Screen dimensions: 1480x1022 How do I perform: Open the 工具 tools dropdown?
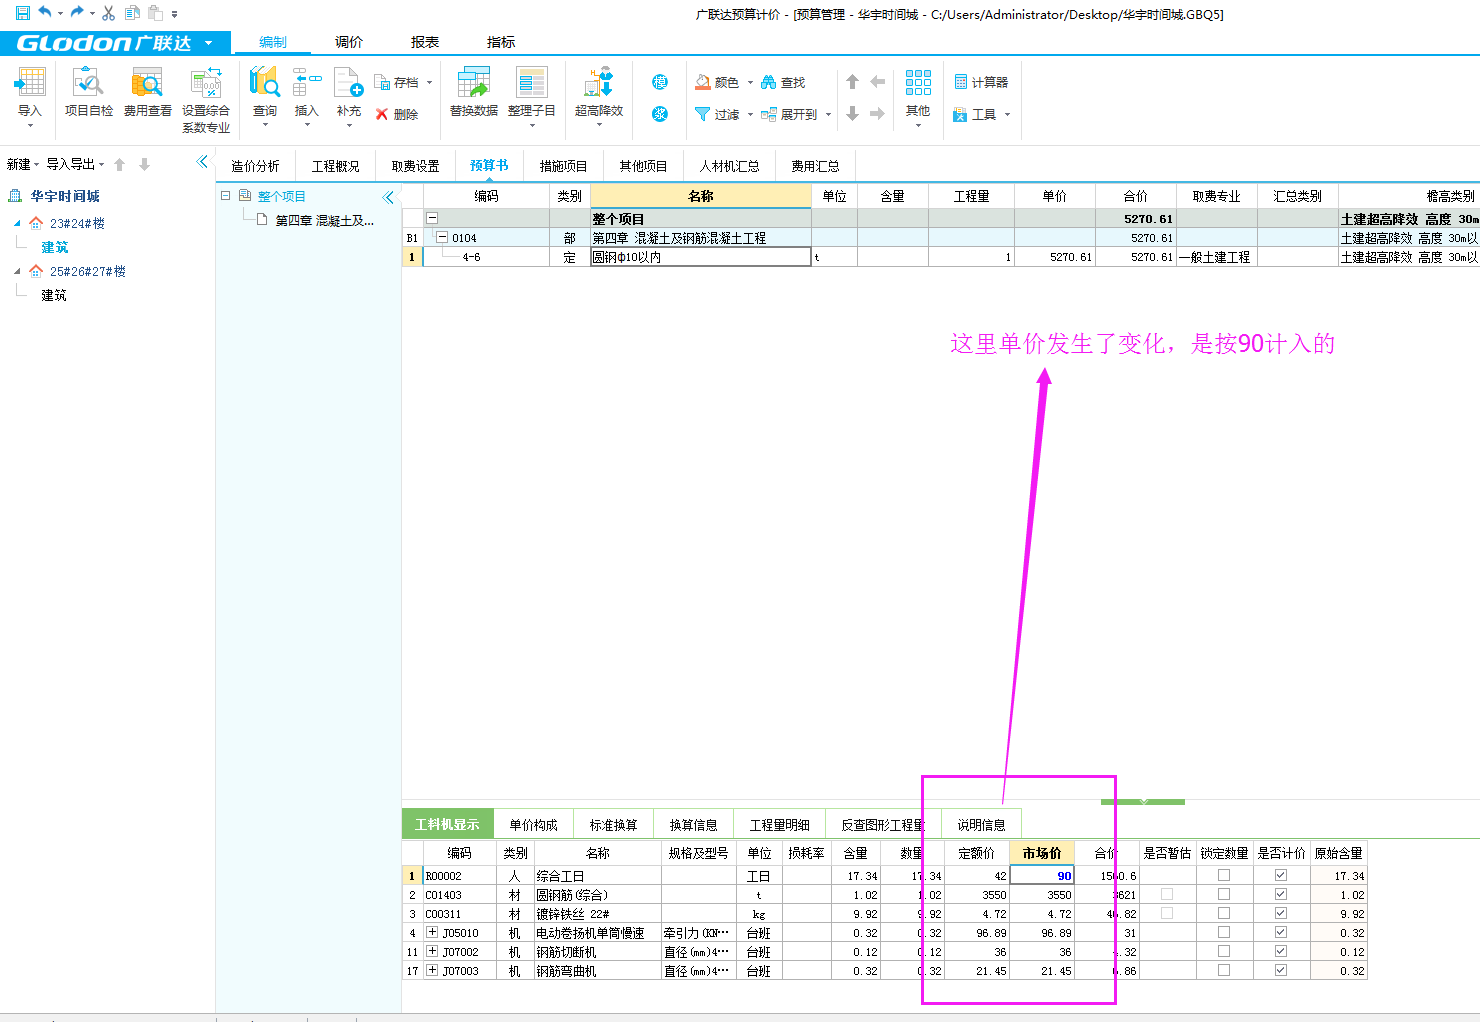1007,114
